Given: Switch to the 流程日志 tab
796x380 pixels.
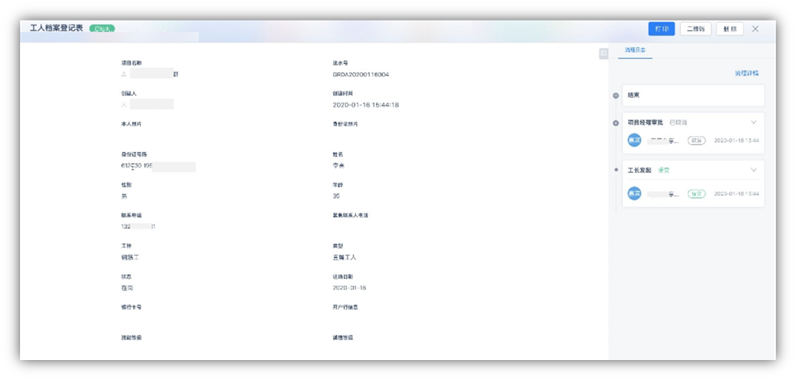Looking at the screenshot, I should [635, 50].
